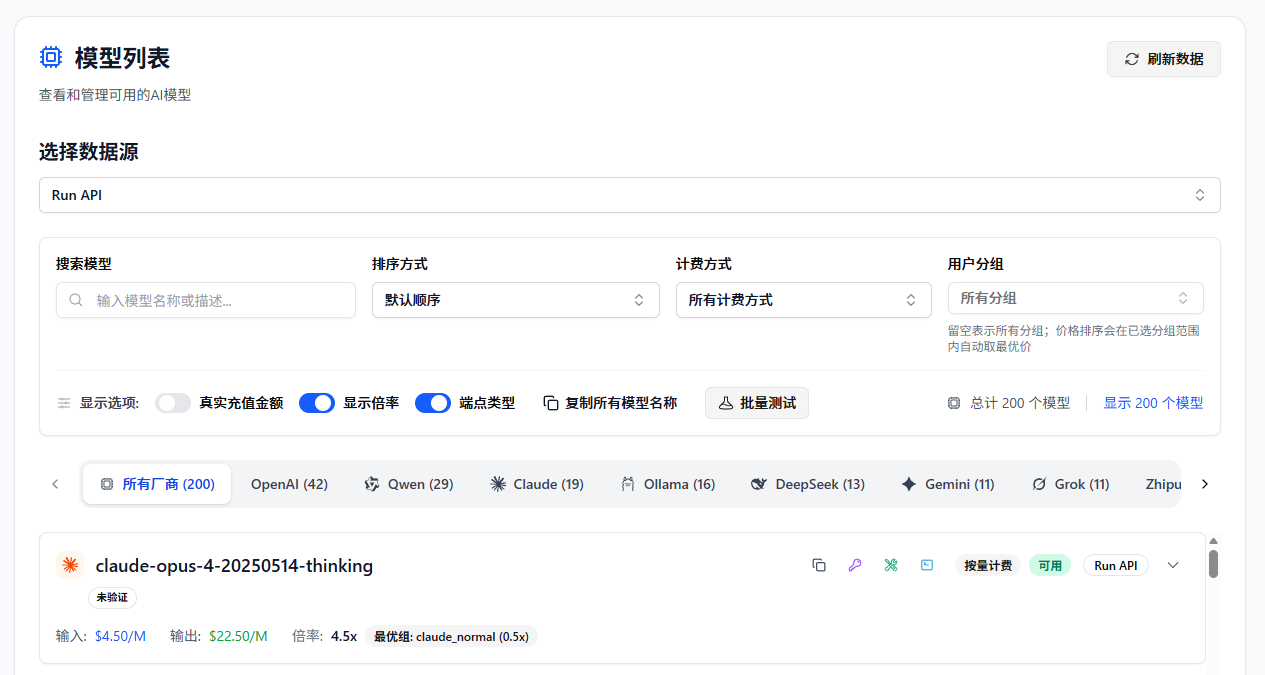
Task: Select the Grok (11) tab
Action: point(1070,484)
